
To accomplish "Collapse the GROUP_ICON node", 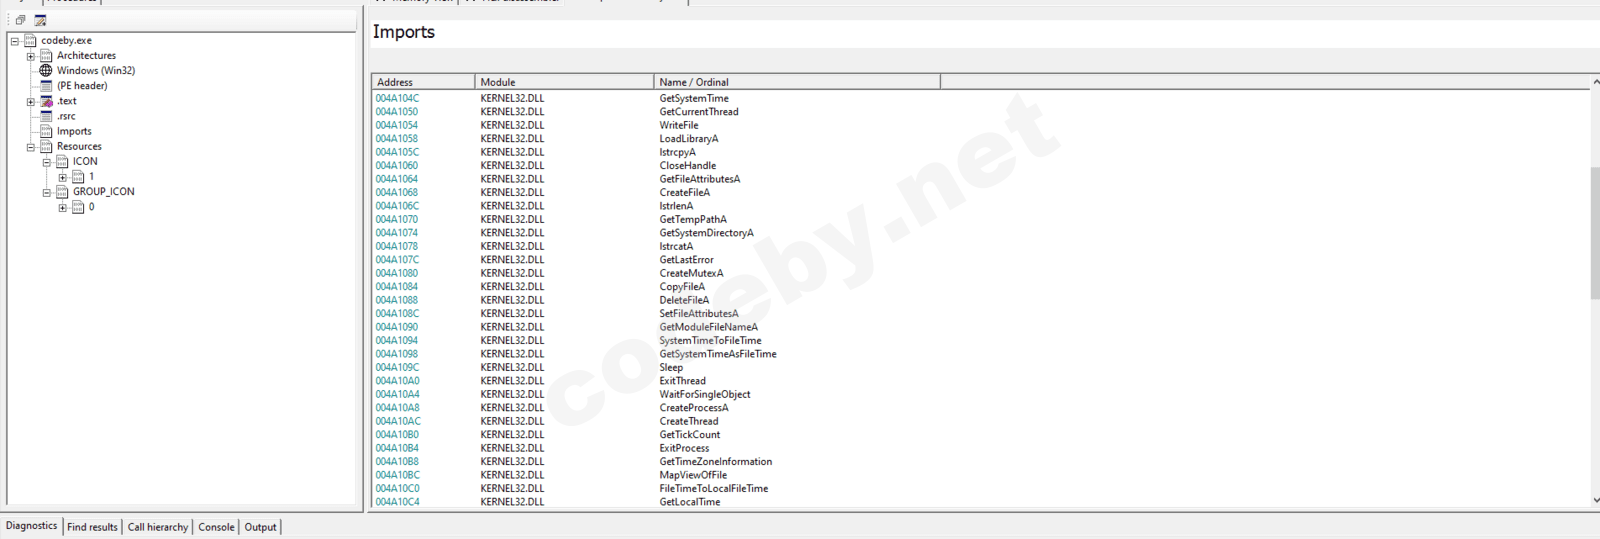I will [x=47, y=192].
